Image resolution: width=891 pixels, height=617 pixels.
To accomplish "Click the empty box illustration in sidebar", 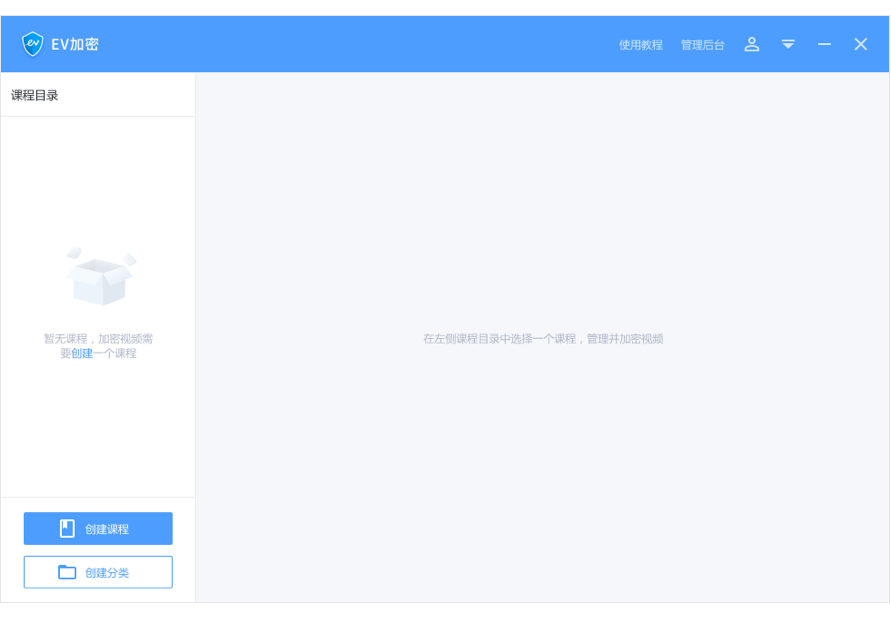I will (101, 276).
